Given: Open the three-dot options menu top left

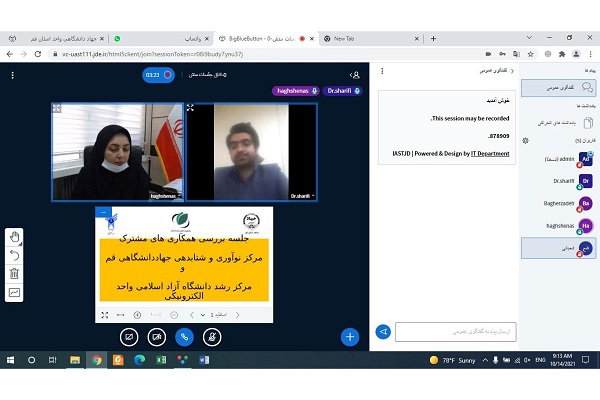Looking at the screenshot, I should [12, 74].
